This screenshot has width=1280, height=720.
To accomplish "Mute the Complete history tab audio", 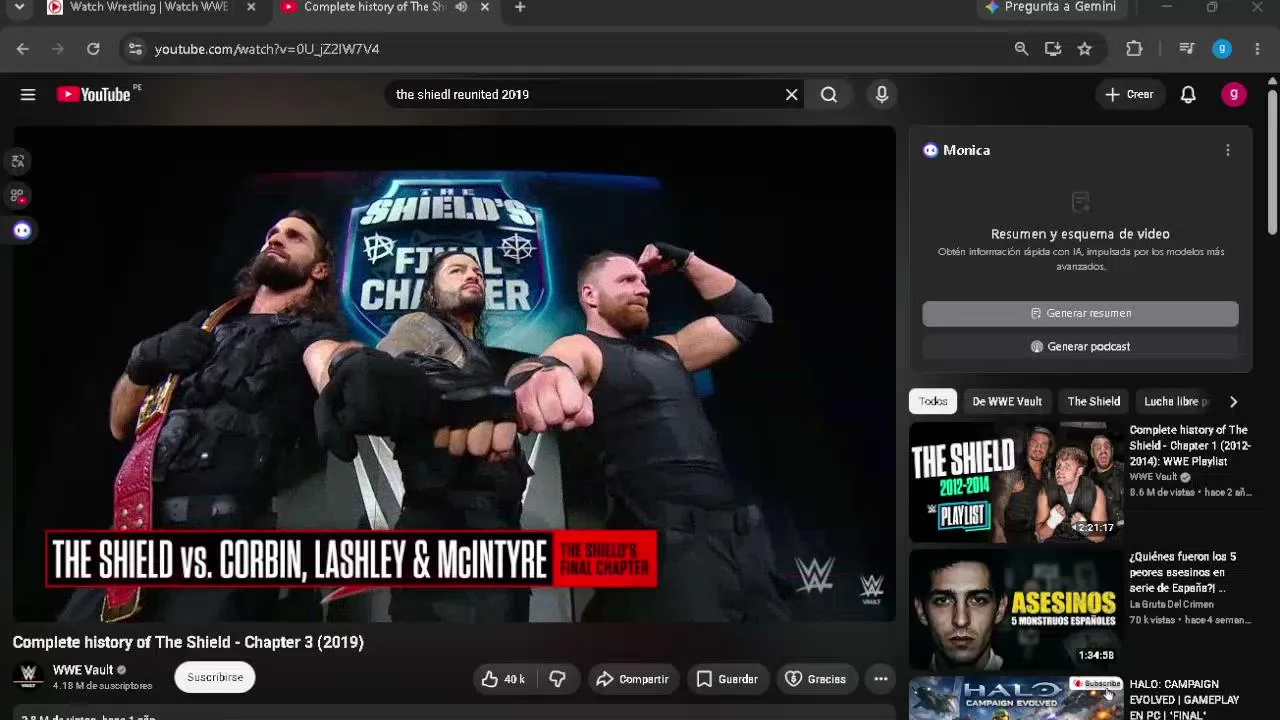I will coord(461,7).
